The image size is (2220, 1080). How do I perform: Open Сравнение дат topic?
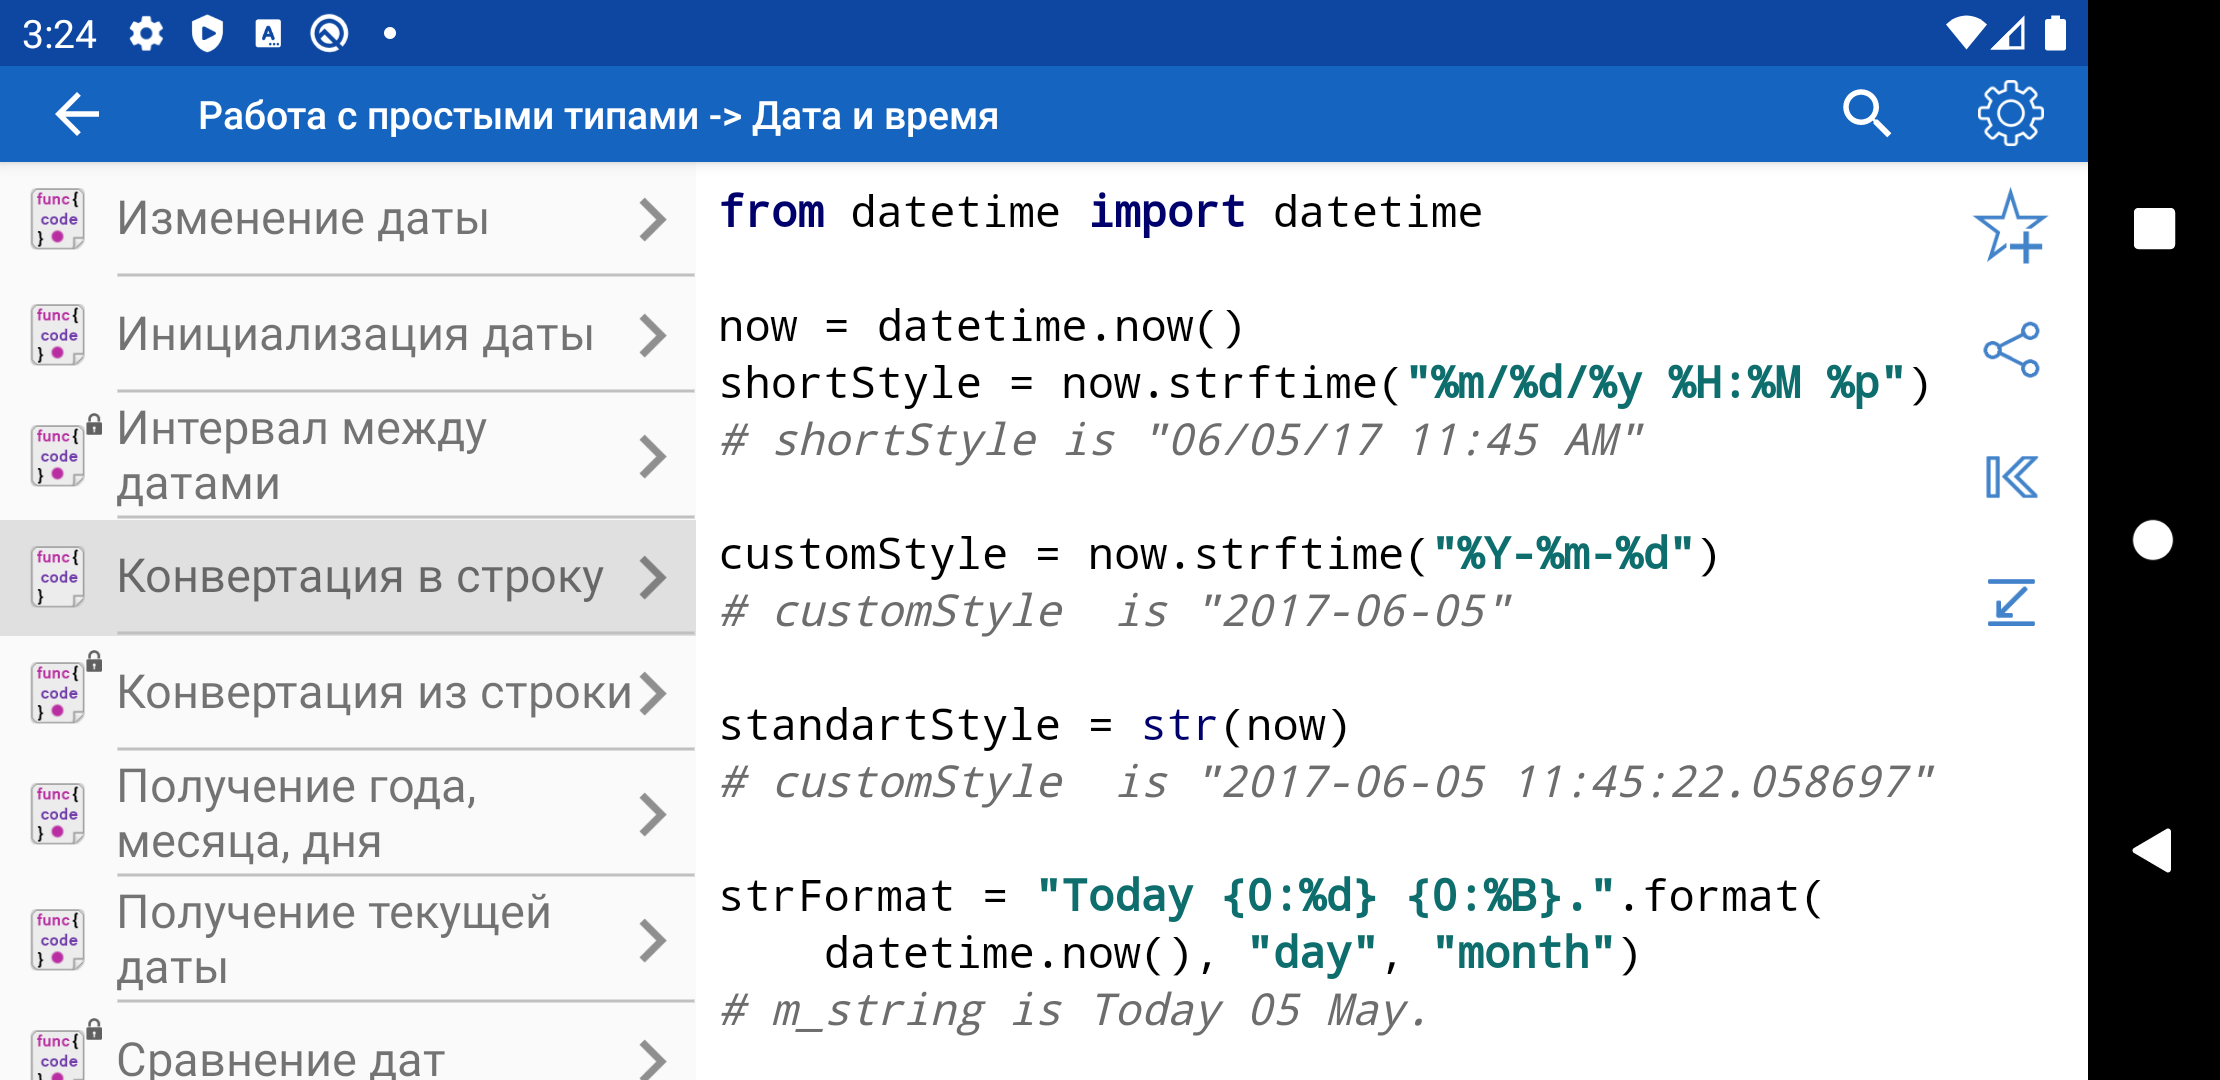[348, 1042]
